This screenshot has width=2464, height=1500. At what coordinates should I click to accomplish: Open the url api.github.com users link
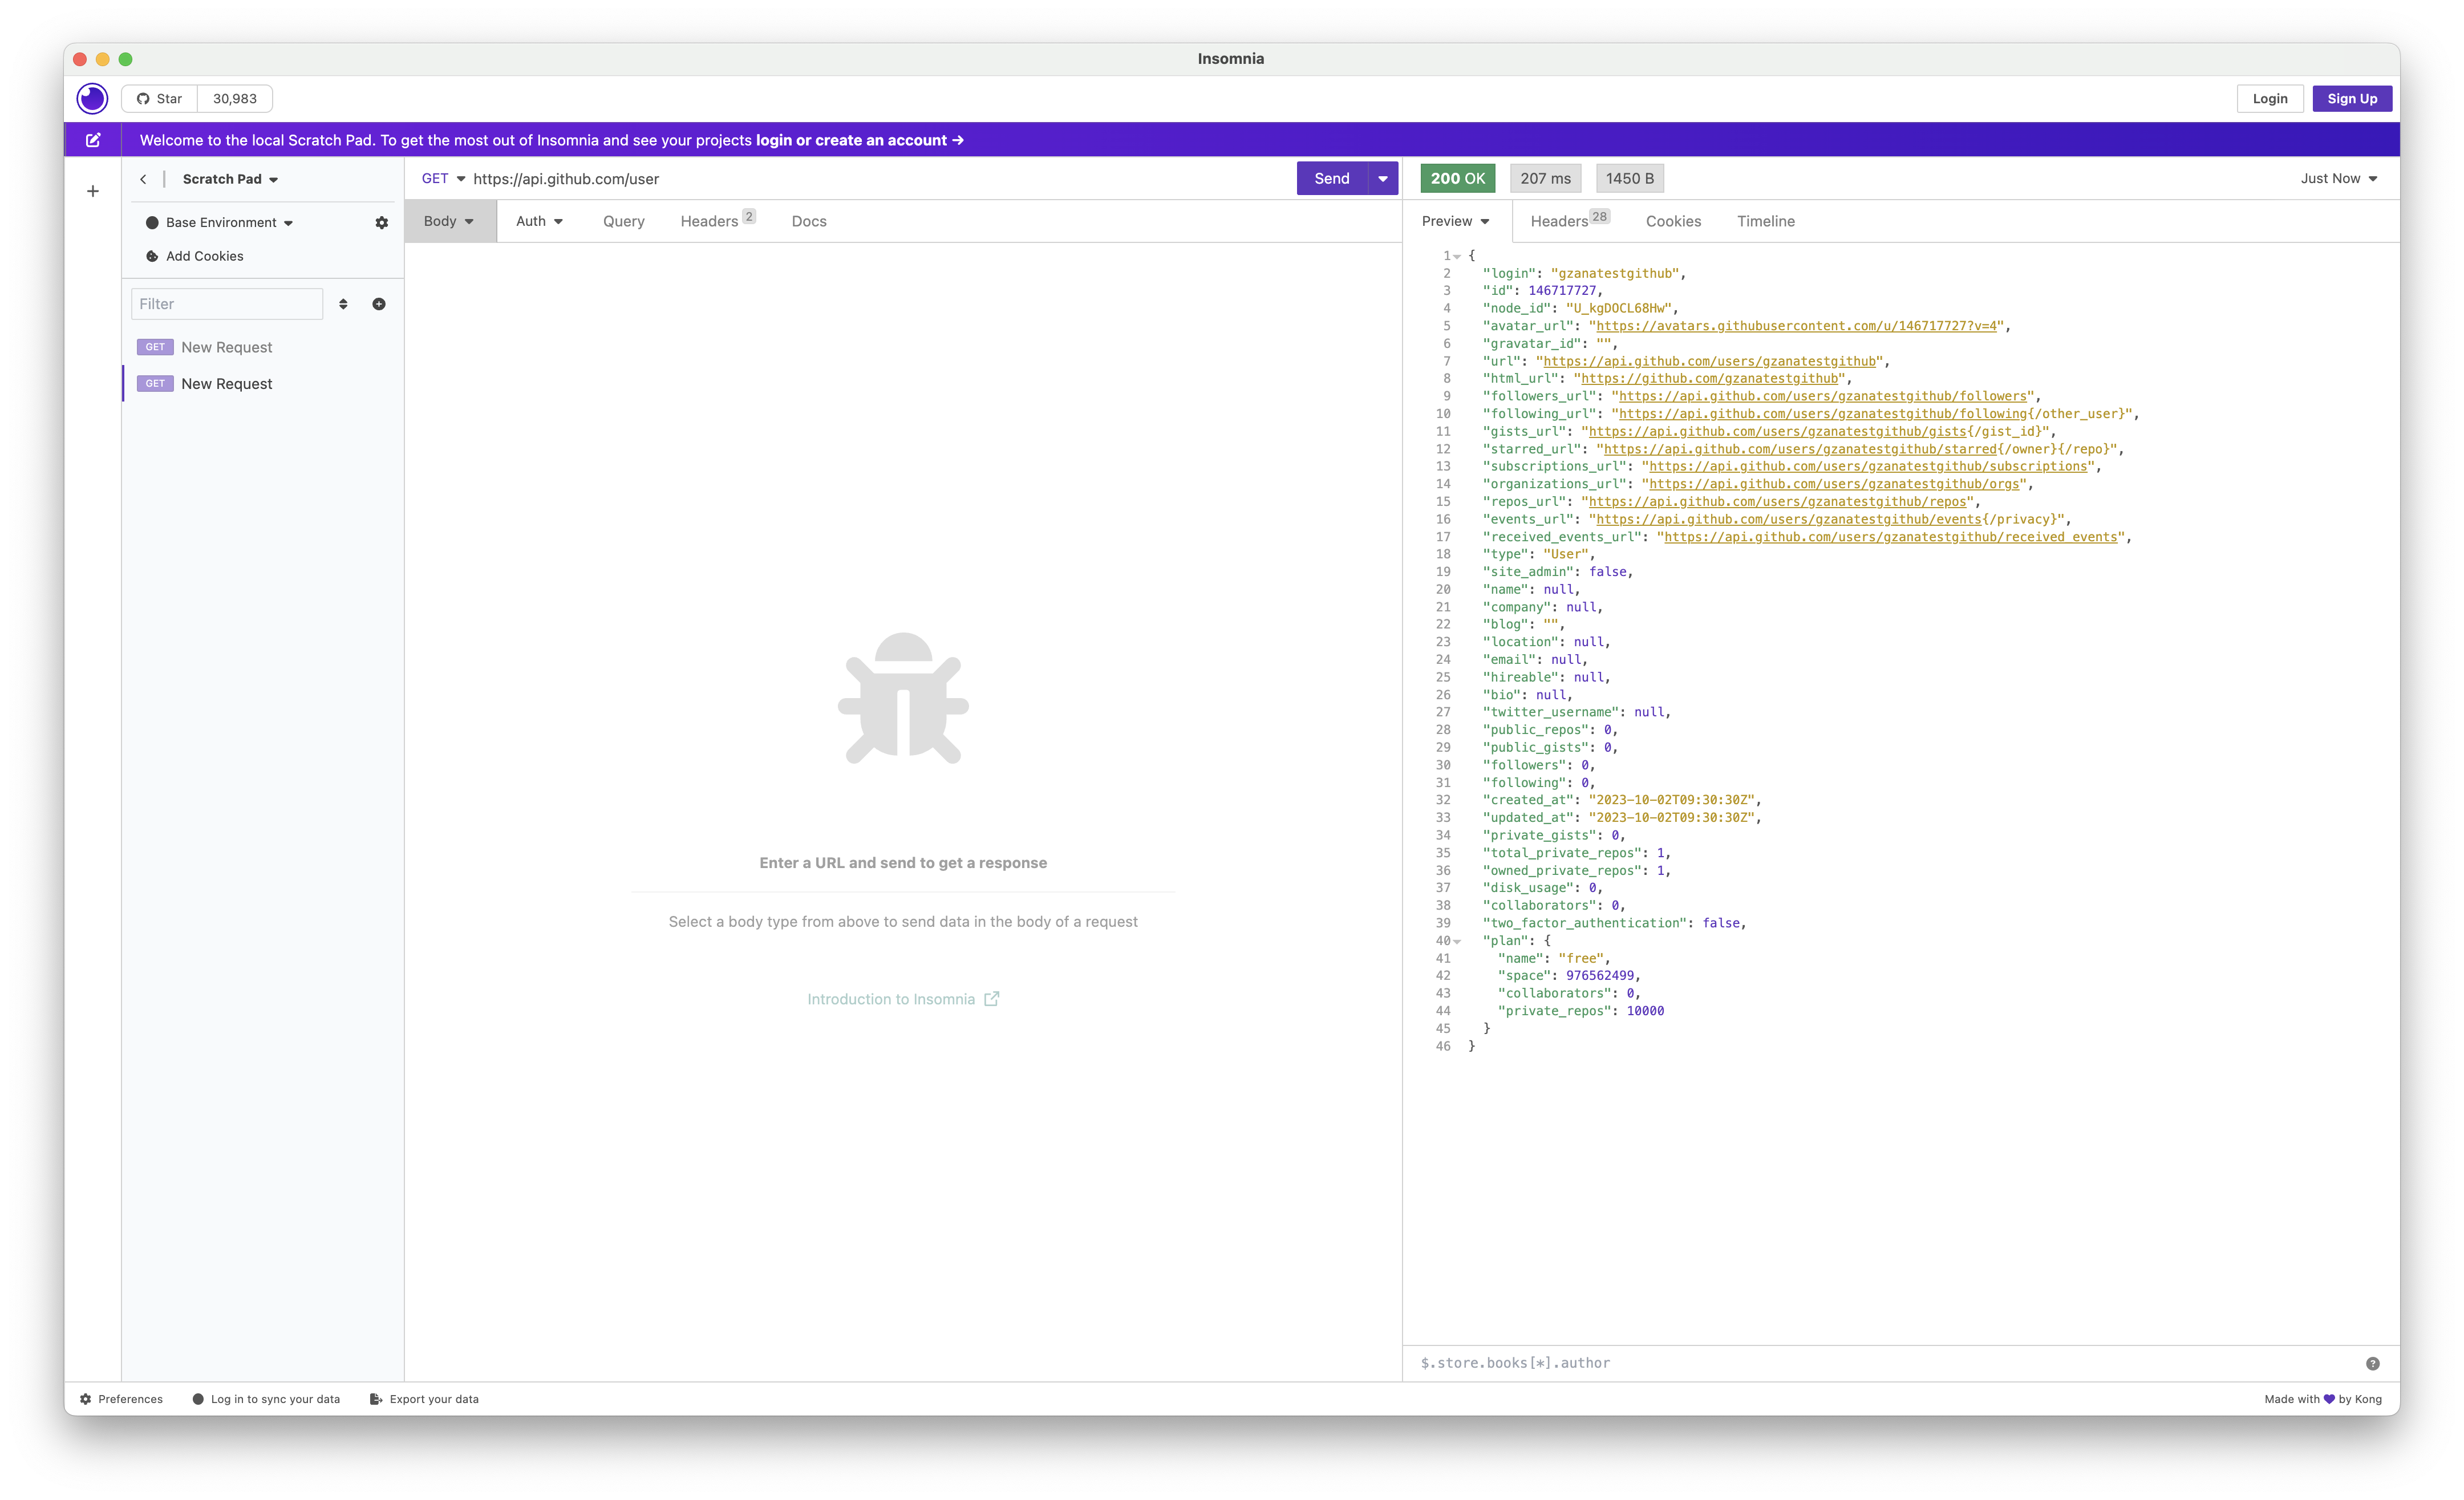point(1709,361)
